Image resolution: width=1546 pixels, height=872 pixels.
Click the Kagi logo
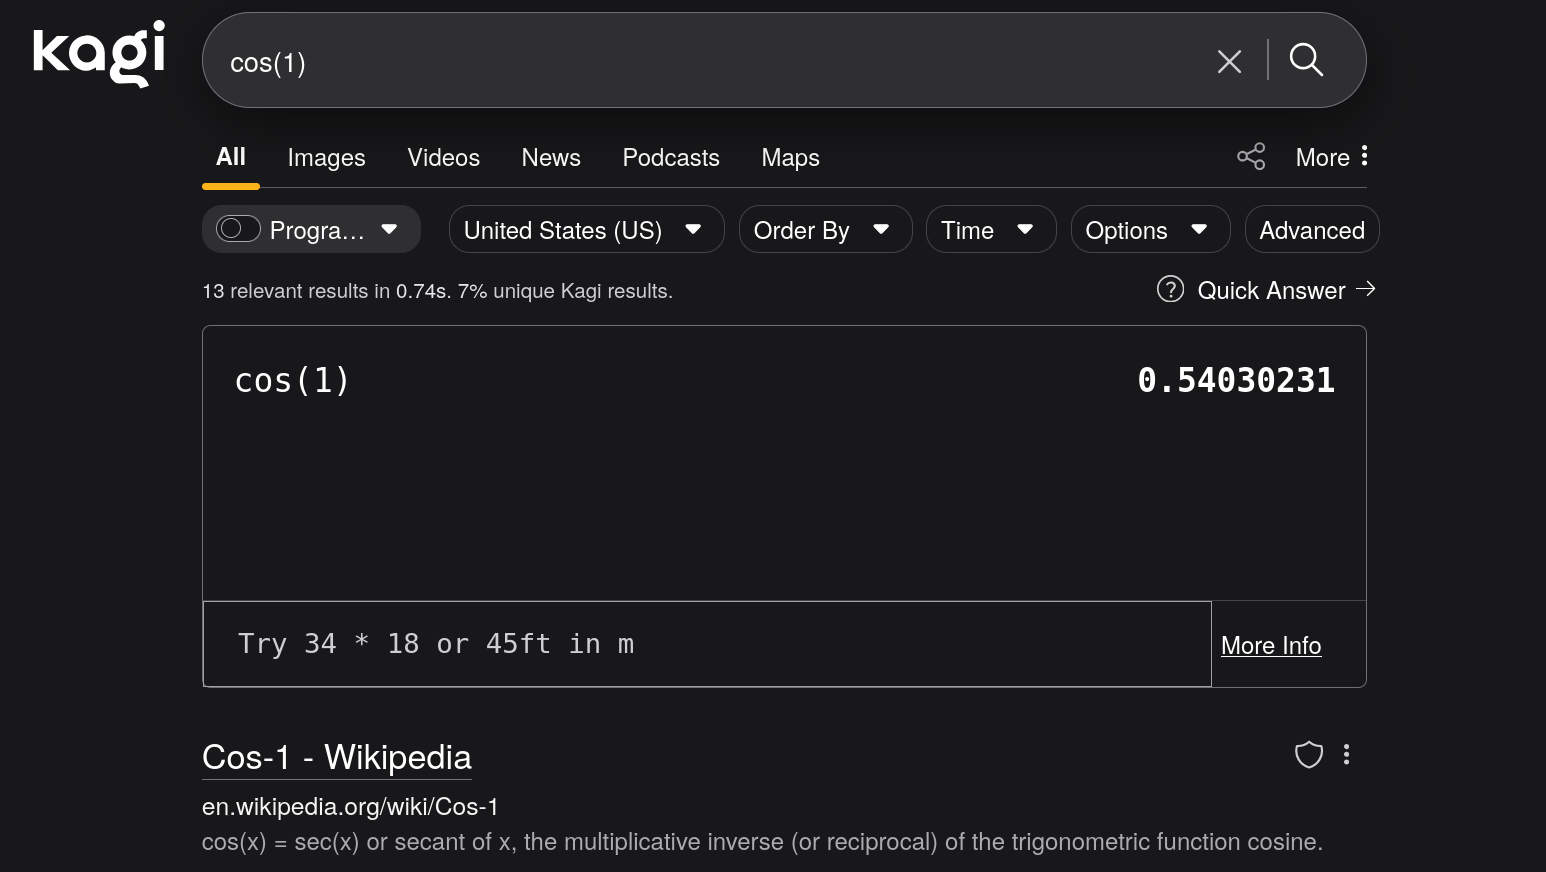pos(99,54)
